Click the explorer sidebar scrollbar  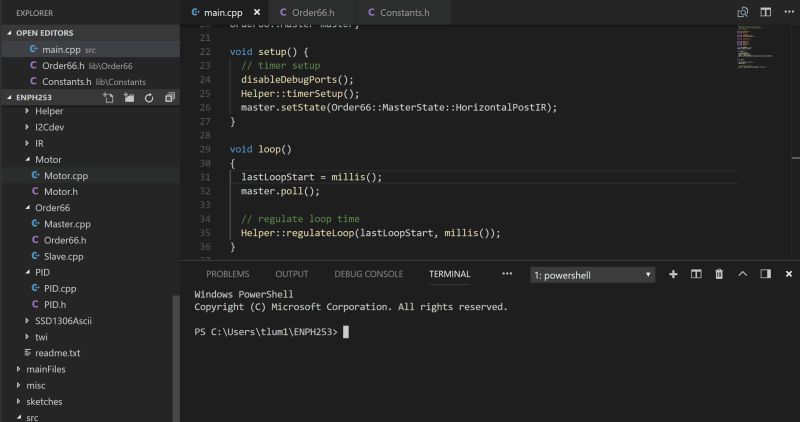[176, 357]
